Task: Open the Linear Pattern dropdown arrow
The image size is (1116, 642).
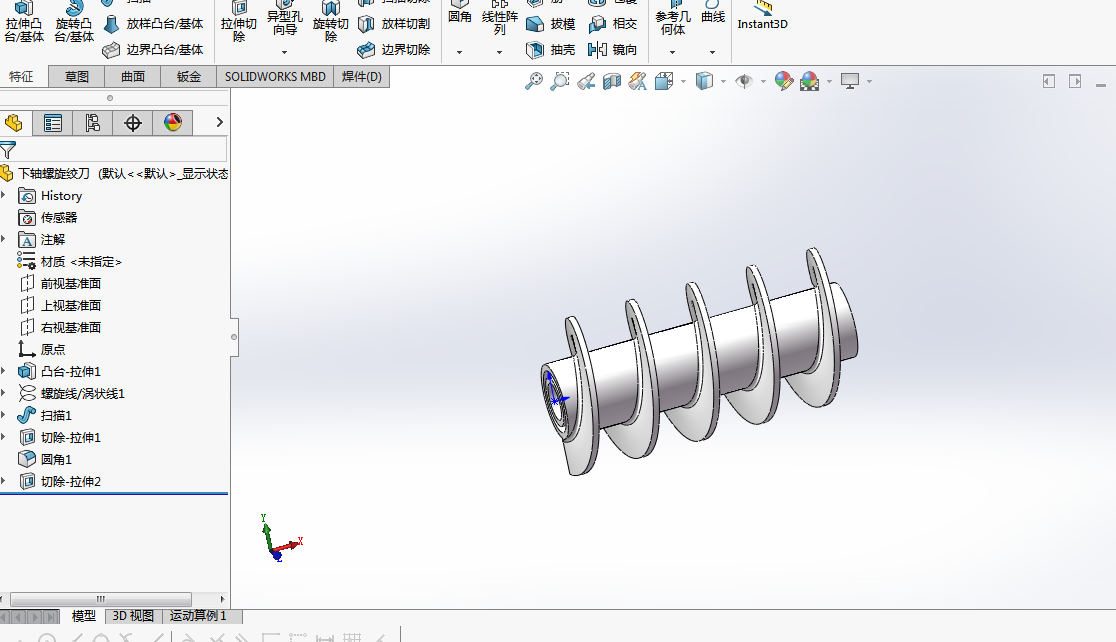Action: [x=500, y=53]
